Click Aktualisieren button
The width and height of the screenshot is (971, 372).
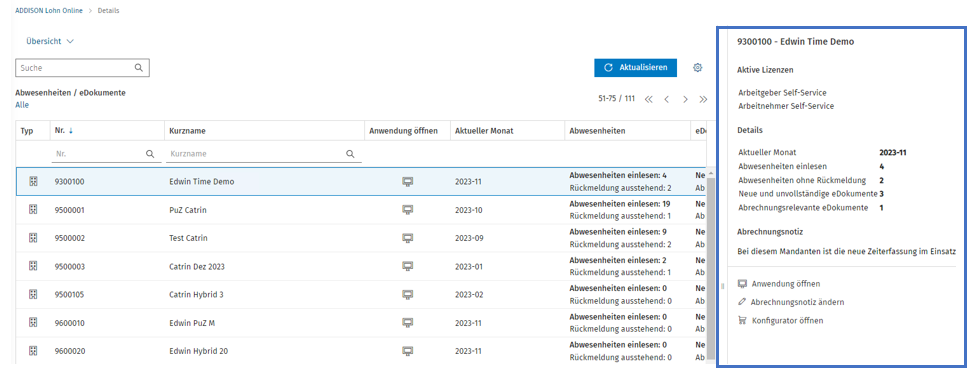[635, 67]
